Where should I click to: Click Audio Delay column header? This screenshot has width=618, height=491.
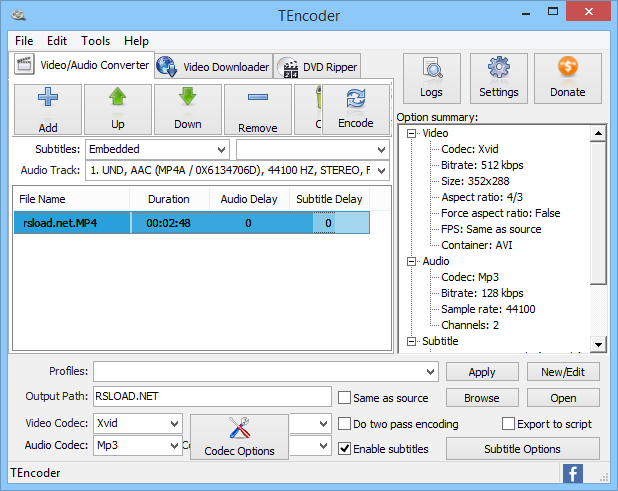(249, 199)
